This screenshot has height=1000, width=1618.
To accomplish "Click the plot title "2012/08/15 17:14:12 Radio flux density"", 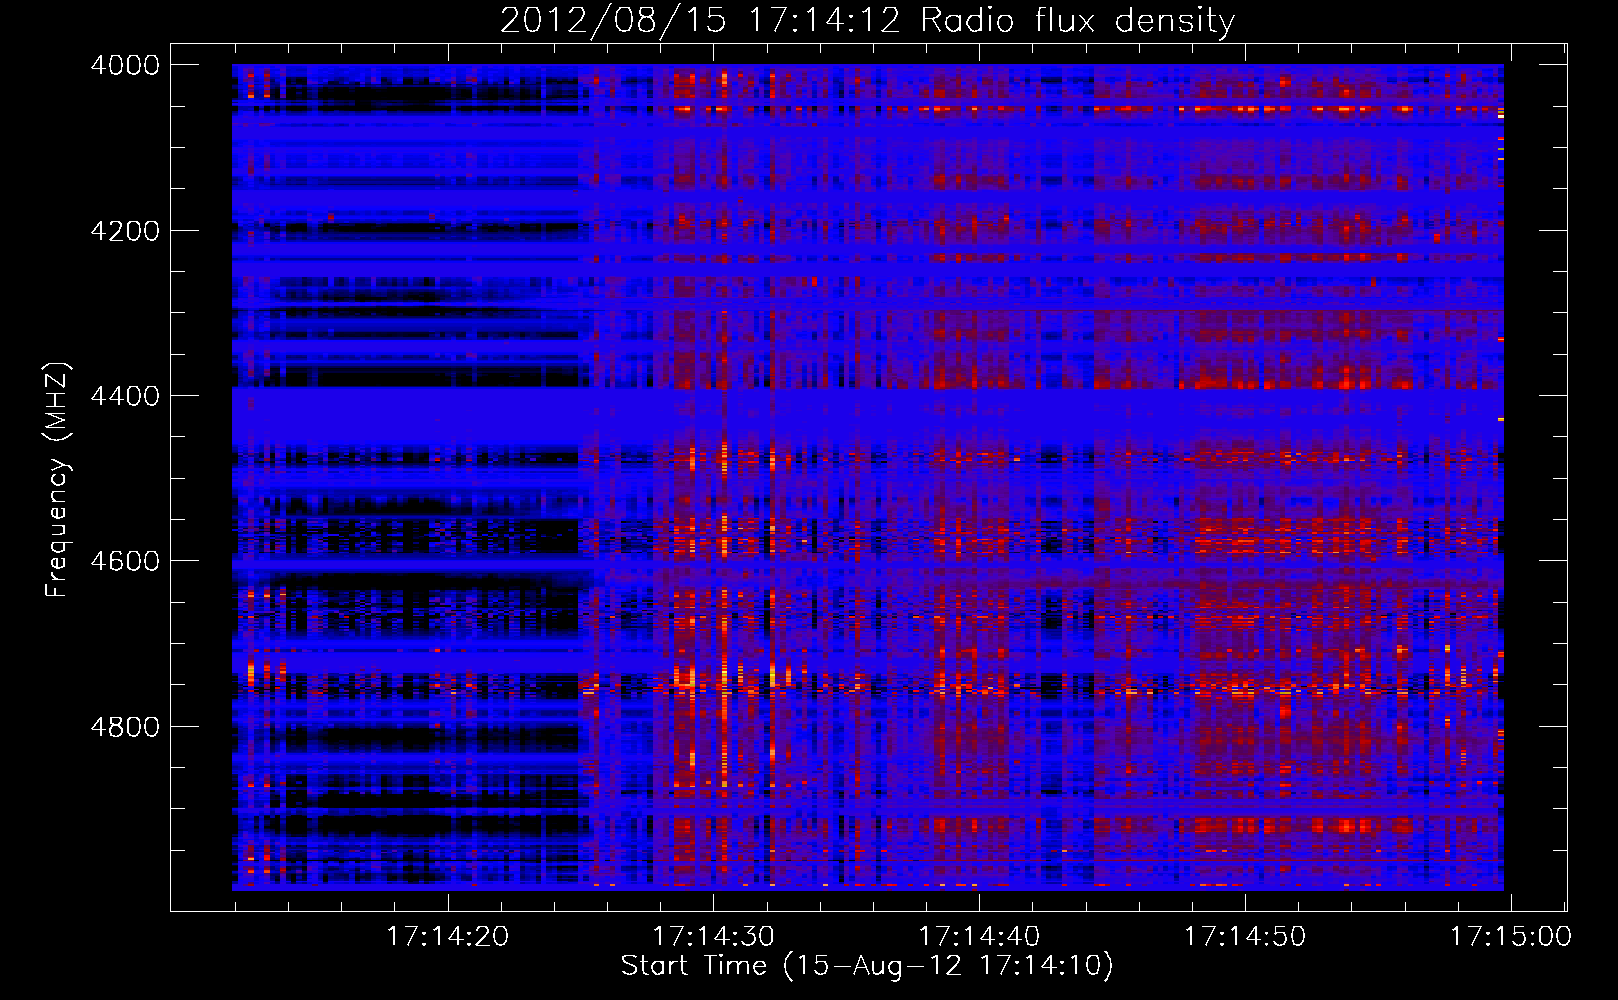I will click(x=867, y=20).
